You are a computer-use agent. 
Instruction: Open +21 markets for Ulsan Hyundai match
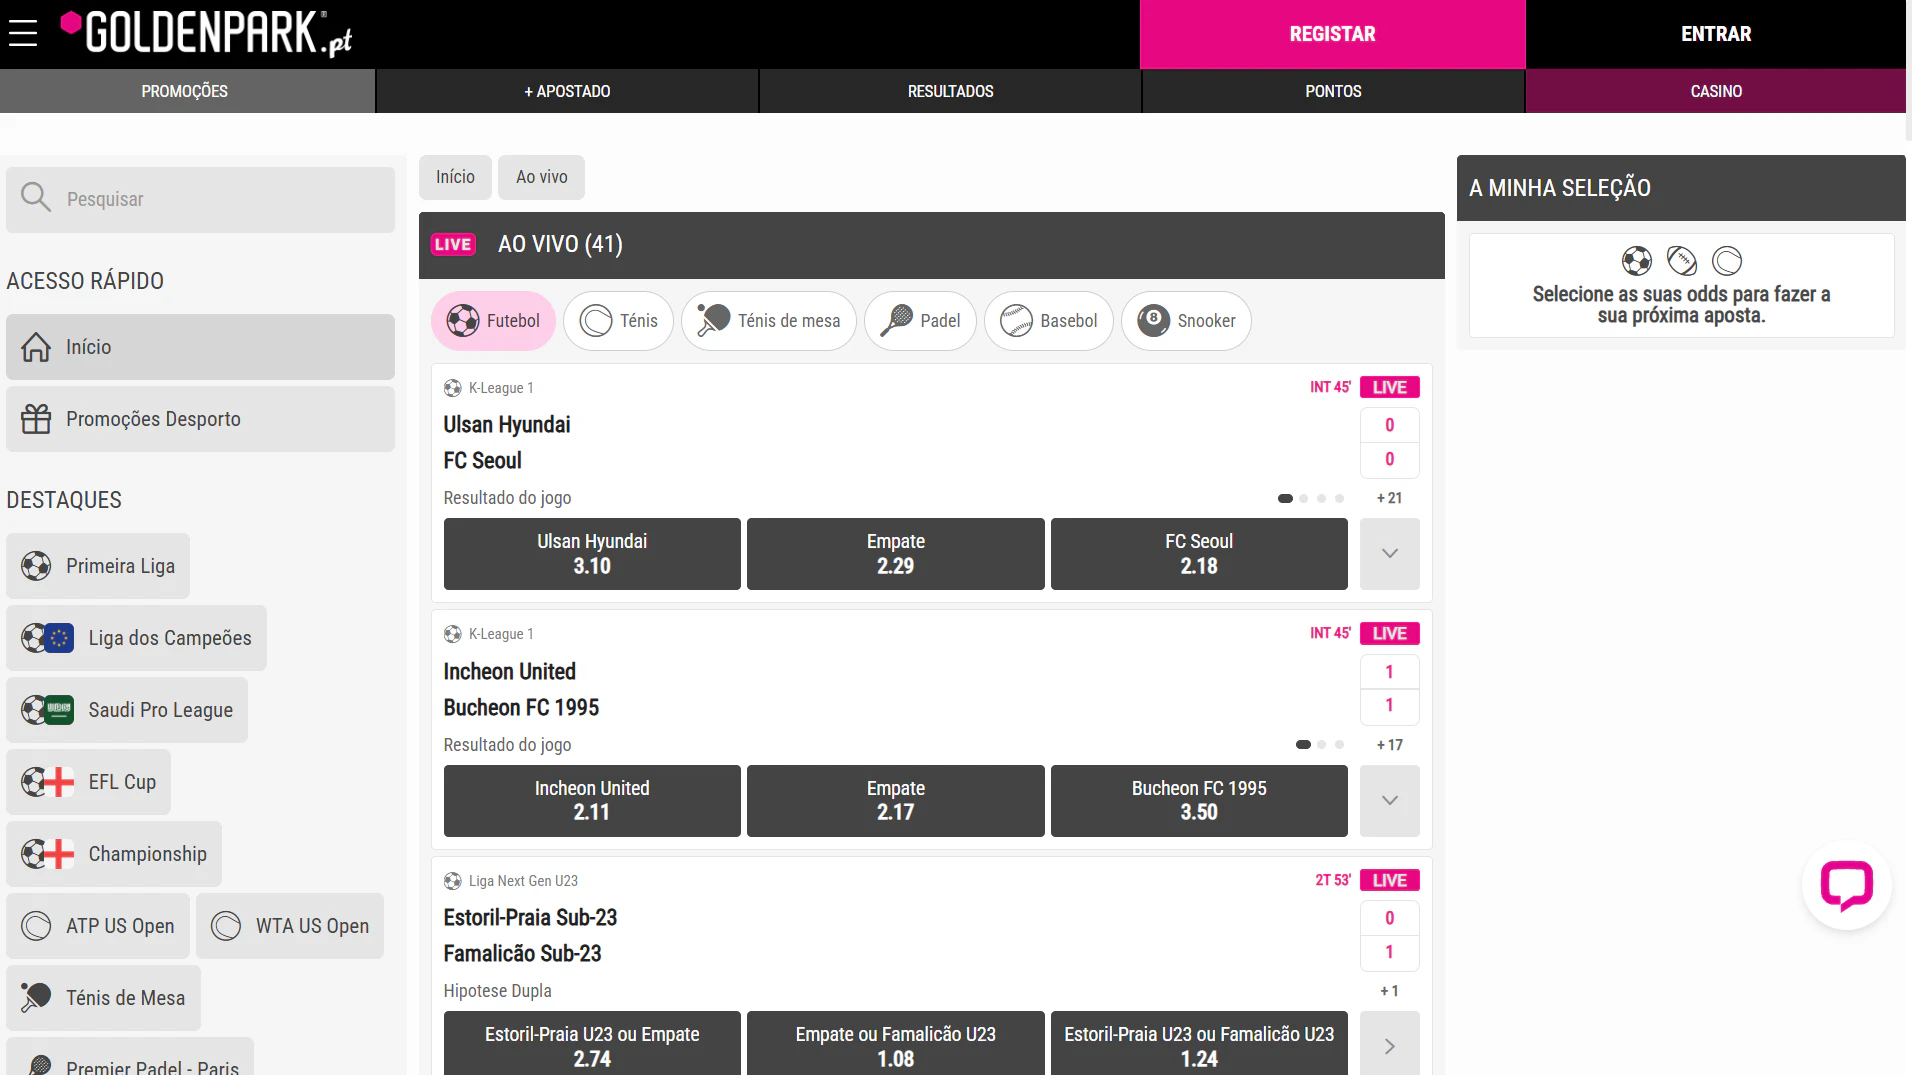[1389, 498]
